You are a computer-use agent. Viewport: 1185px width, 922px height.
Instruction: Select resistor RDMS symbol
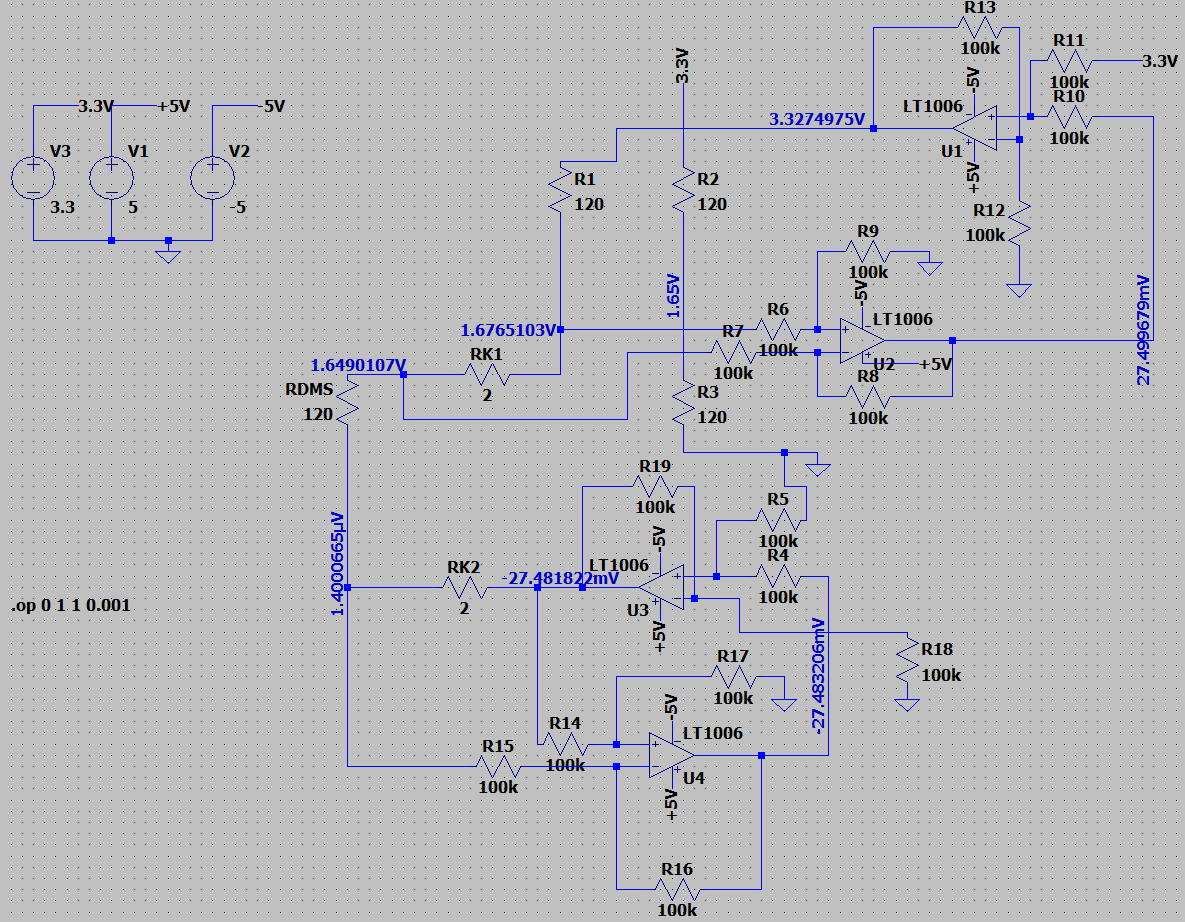pyautogui.click(x=347, y=401)
